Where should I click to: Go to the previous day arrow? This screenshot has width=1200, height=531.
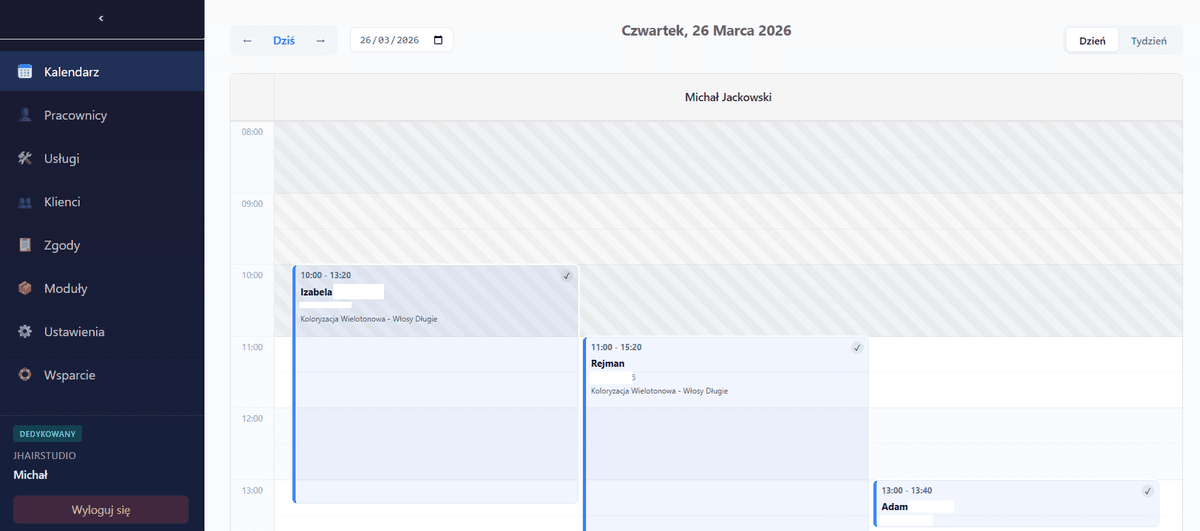click(247, 40)
